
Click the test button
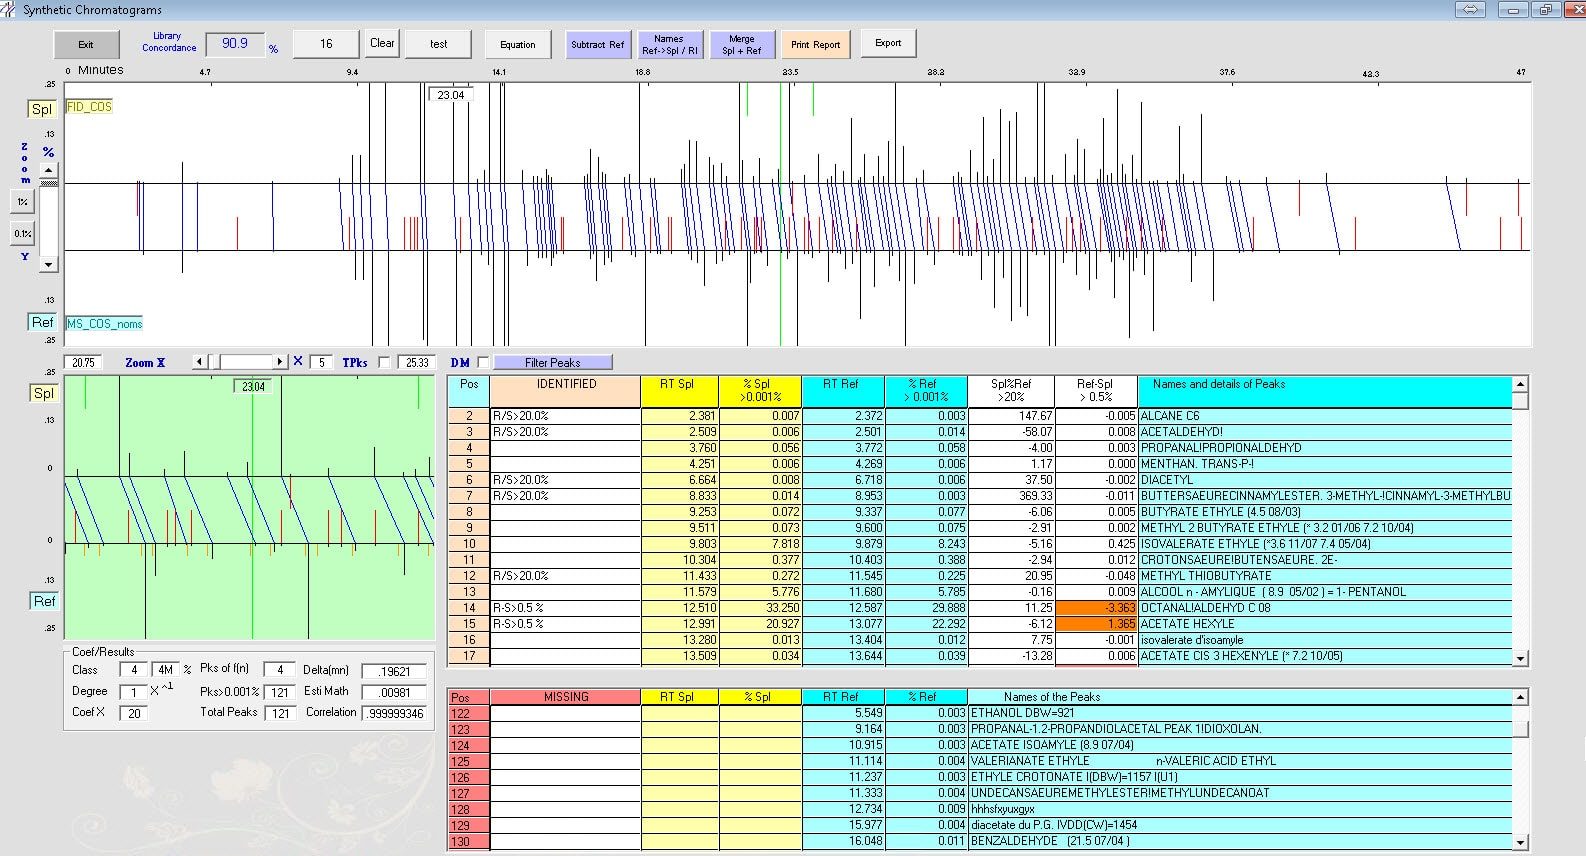(439, 43)
